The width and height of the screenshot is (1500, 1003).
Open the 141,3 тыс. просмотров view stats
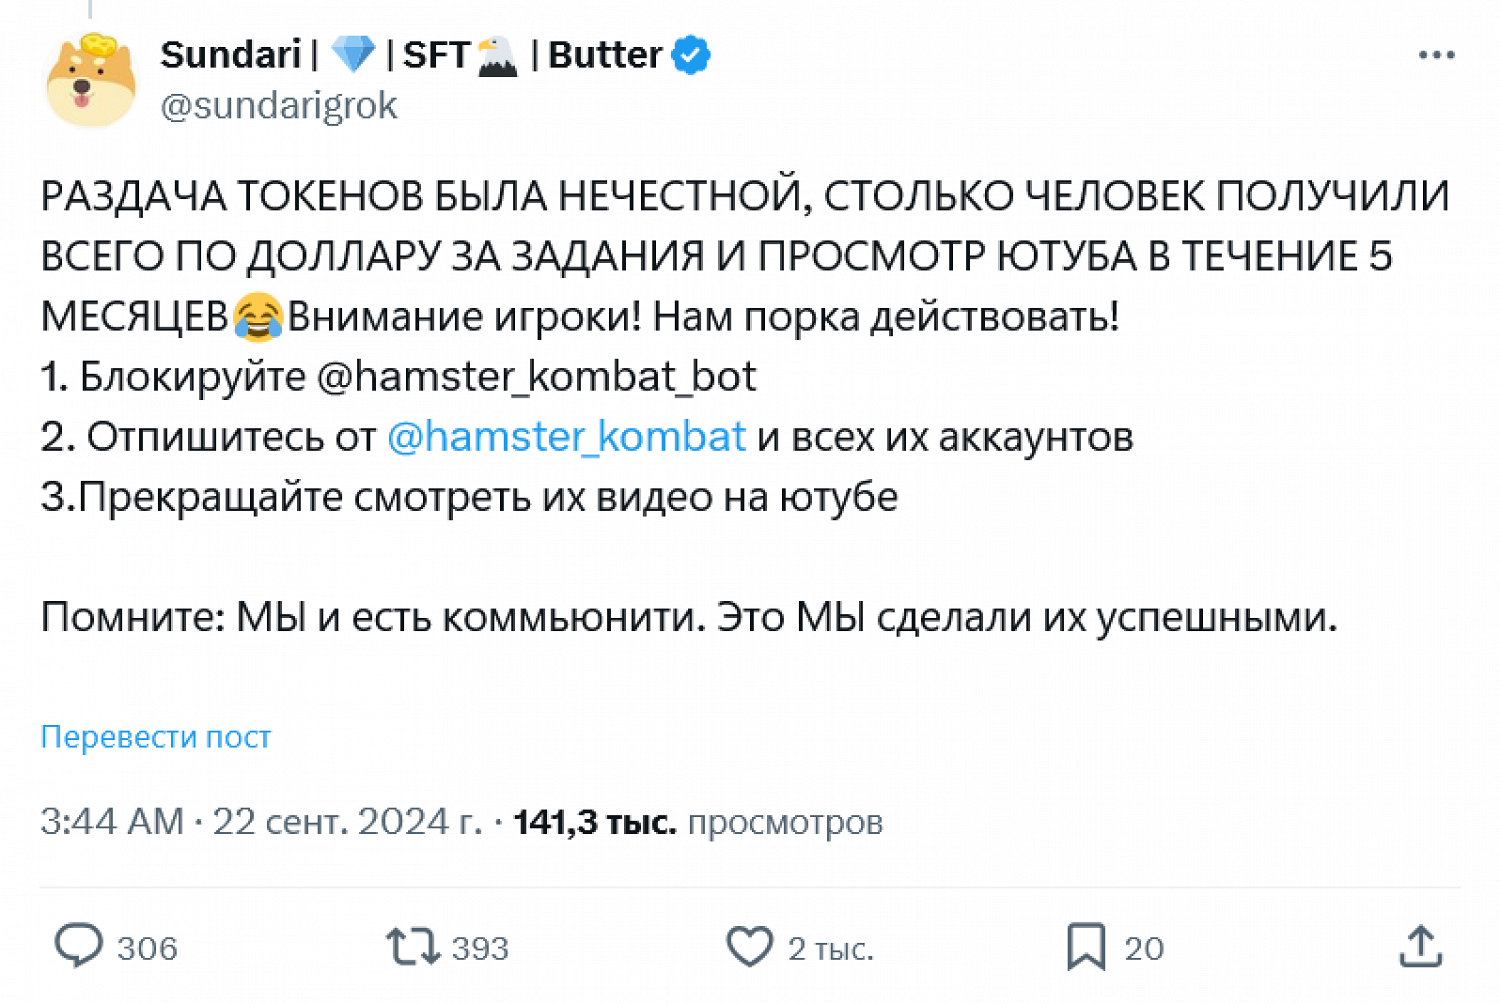(698, 822)
